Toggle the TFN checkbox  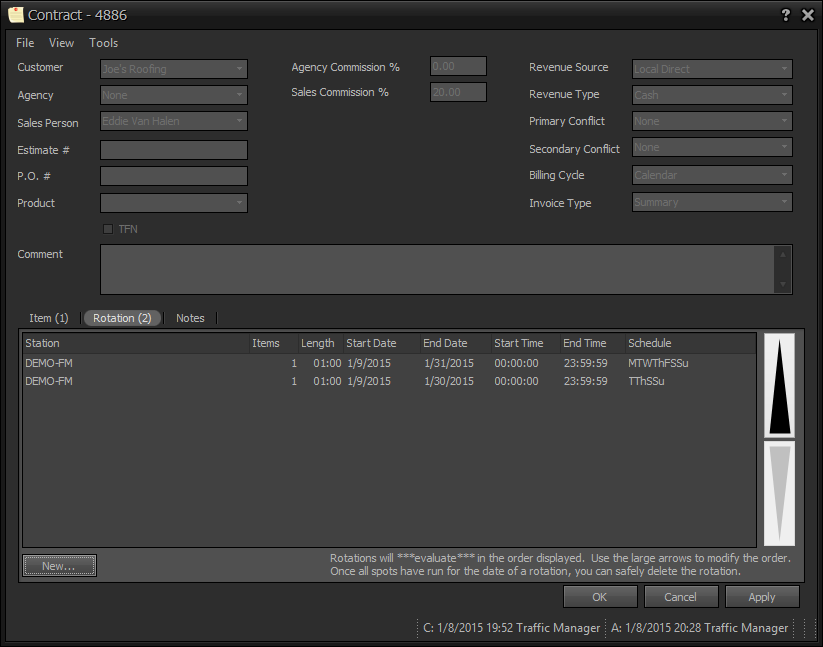tap(108, 229)
